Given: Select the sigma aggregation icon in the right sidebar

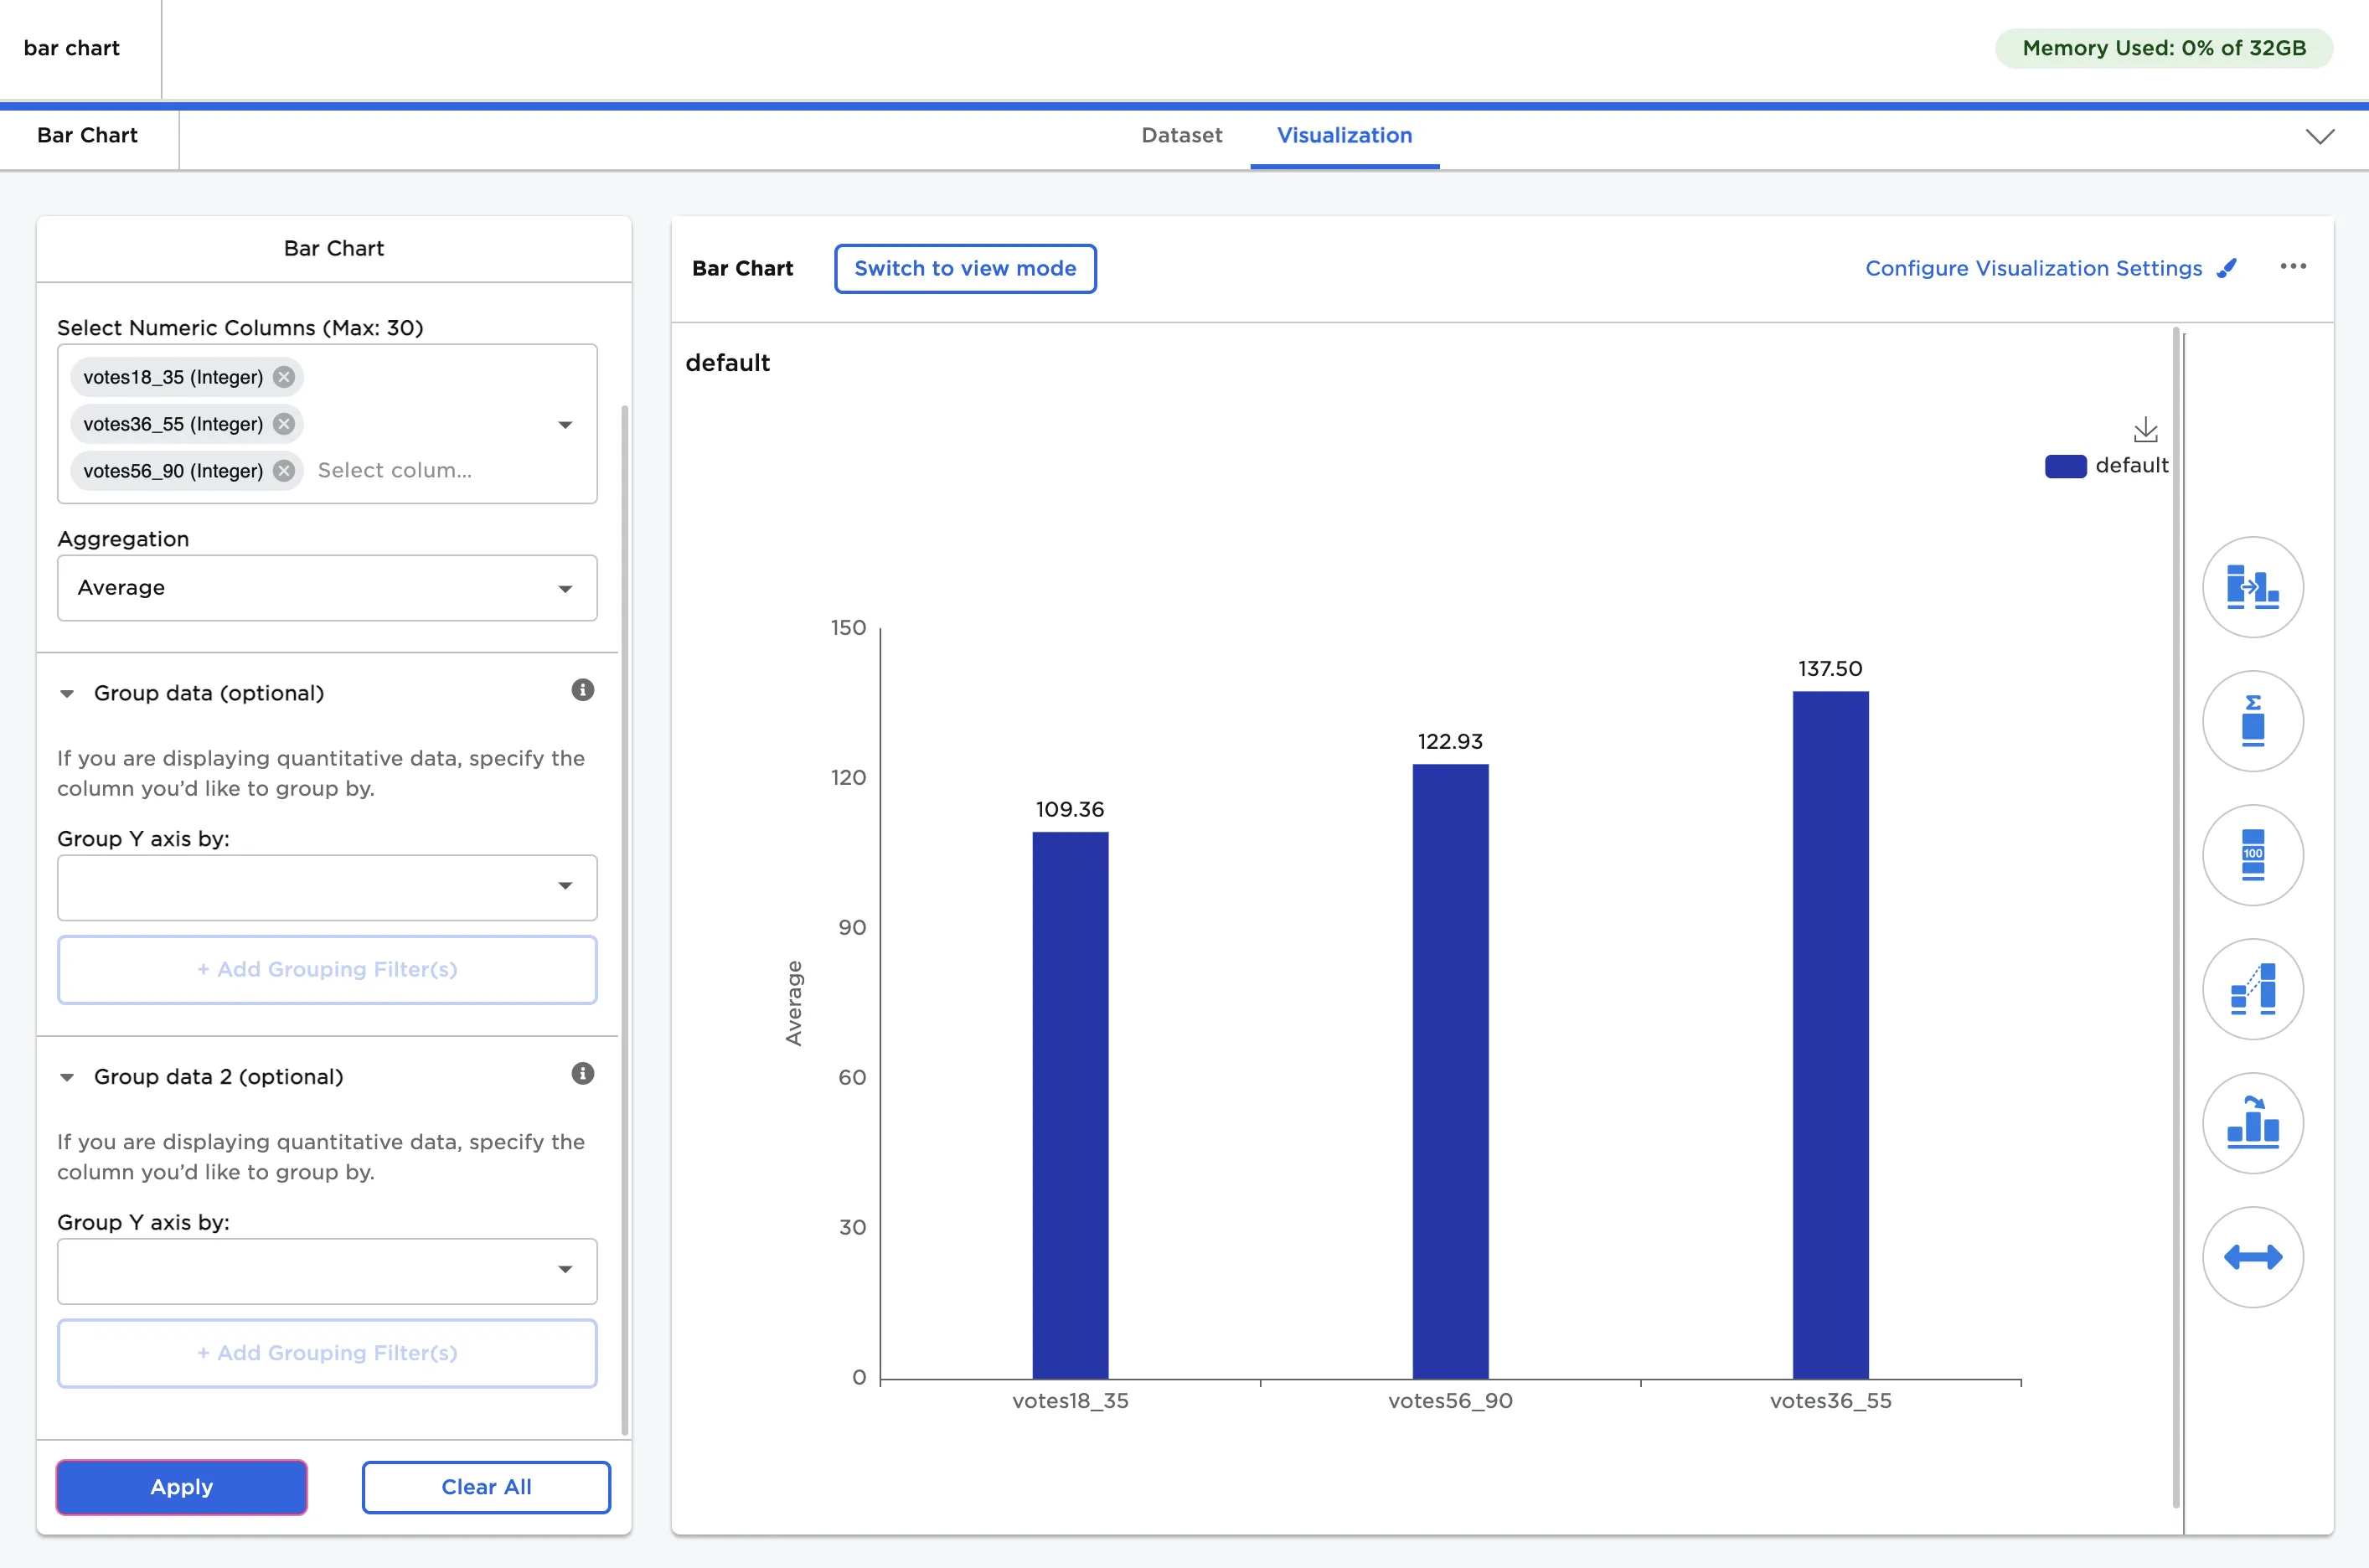Looking at the screenshot, I should (x=2253, y=720).
